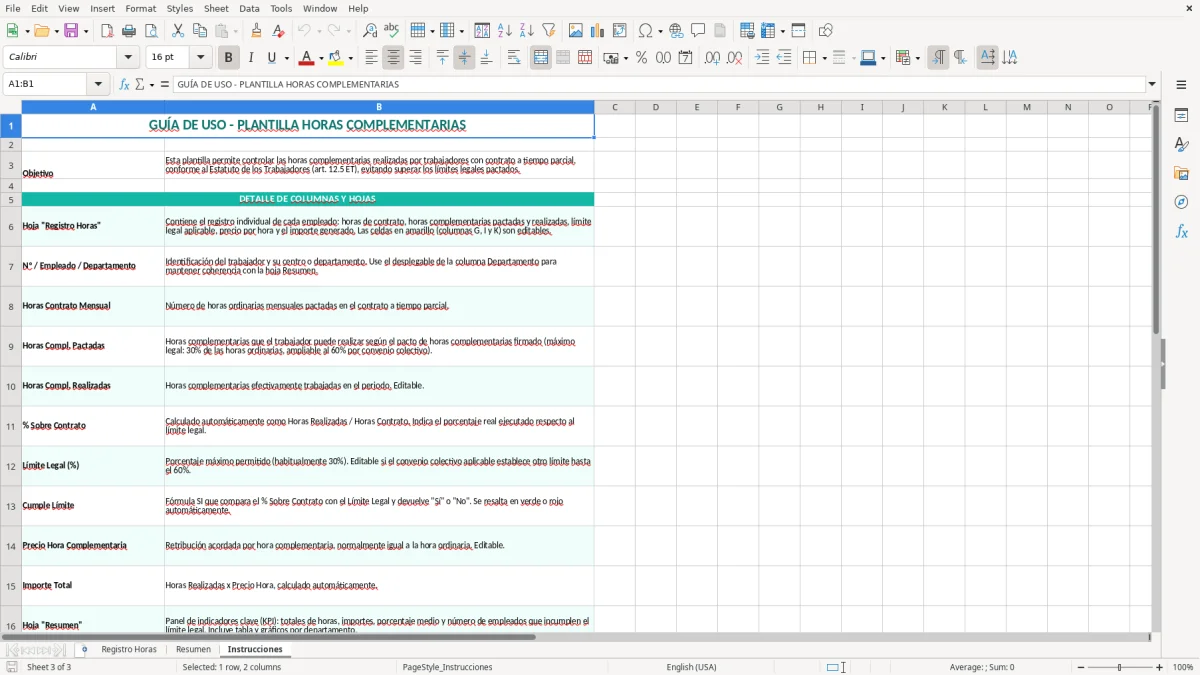Toggle Align Left
1200x675 pixels.
[371, 58]
